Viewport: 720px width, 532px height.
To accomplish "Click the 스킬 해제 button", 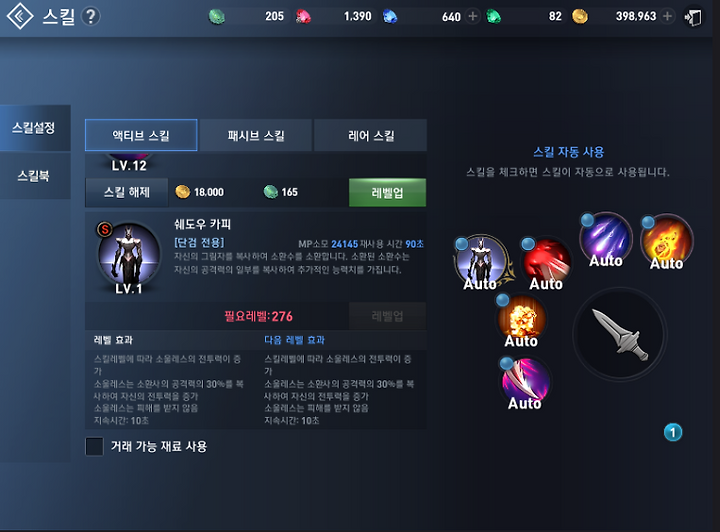I will 127,192.
